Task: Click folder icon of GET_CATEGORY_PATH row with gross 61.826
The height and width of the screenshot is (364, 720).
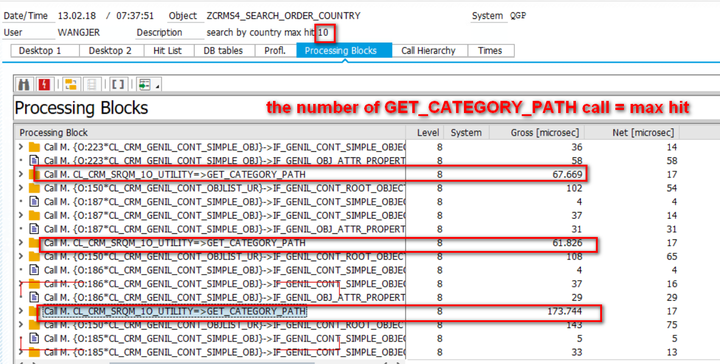Action: coord(34,243)
